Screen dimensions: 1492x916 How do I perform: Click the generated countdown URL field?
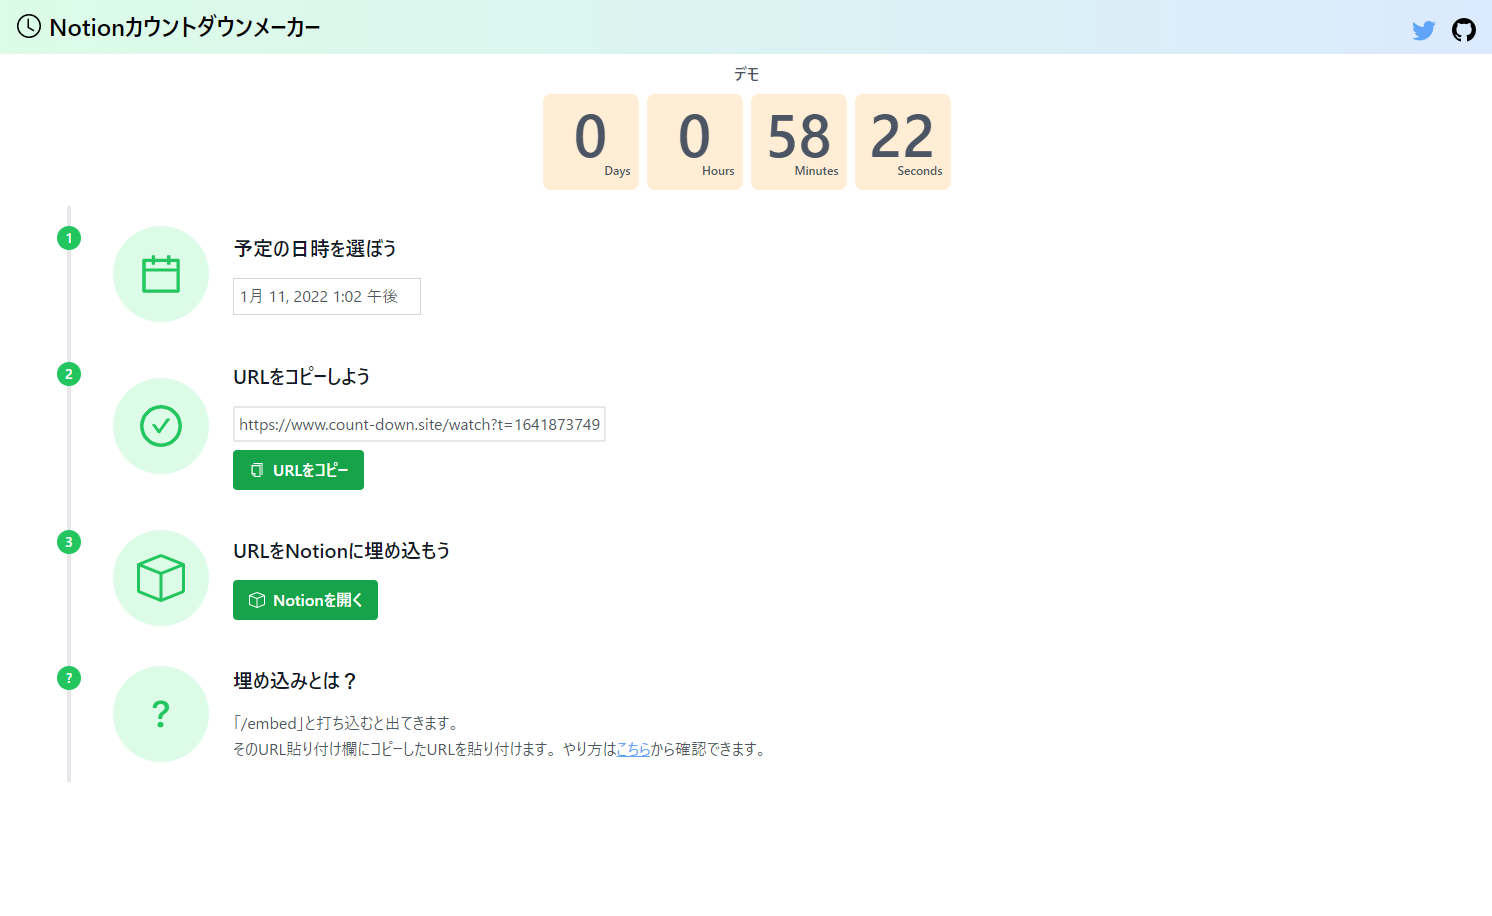coord(419,424)
